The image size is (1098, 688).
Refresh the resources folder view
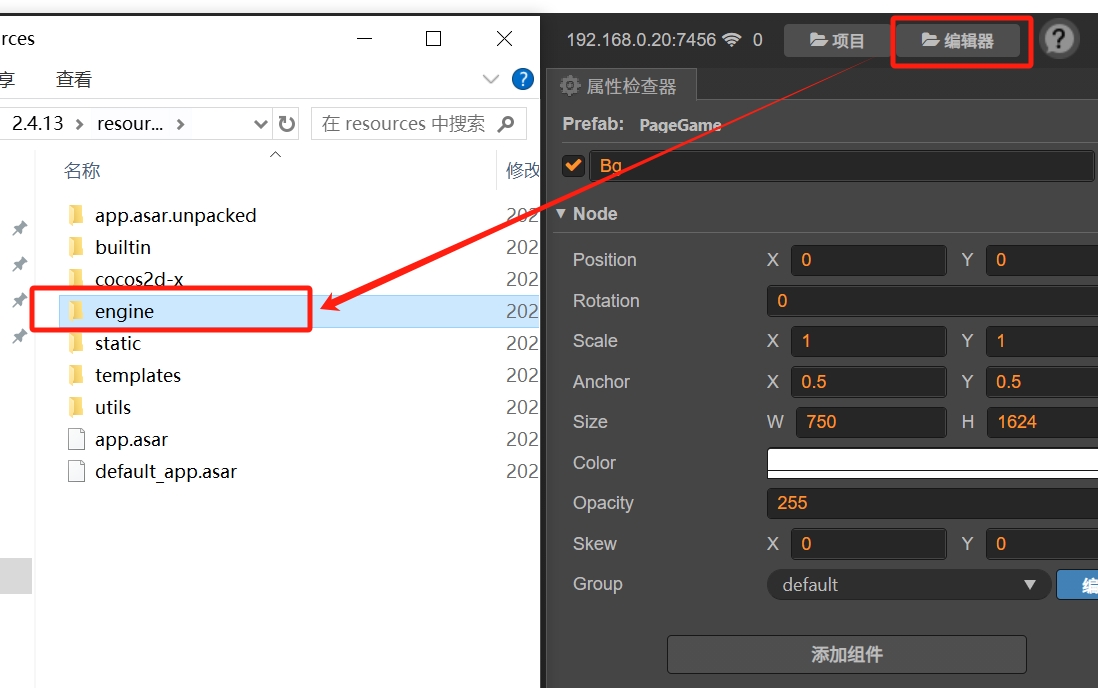pyautogui.click(x=286, y=124)
